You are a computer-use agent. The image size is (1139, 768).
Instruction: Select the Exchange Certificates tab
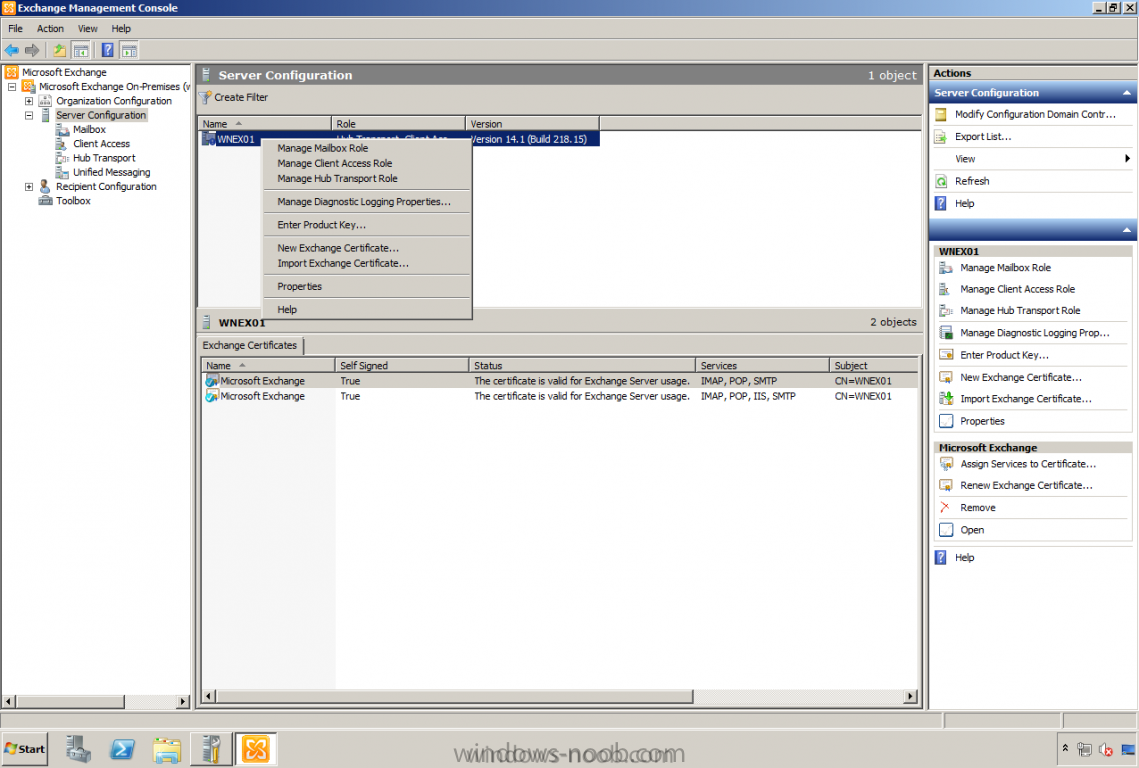[x=250, y=346]
